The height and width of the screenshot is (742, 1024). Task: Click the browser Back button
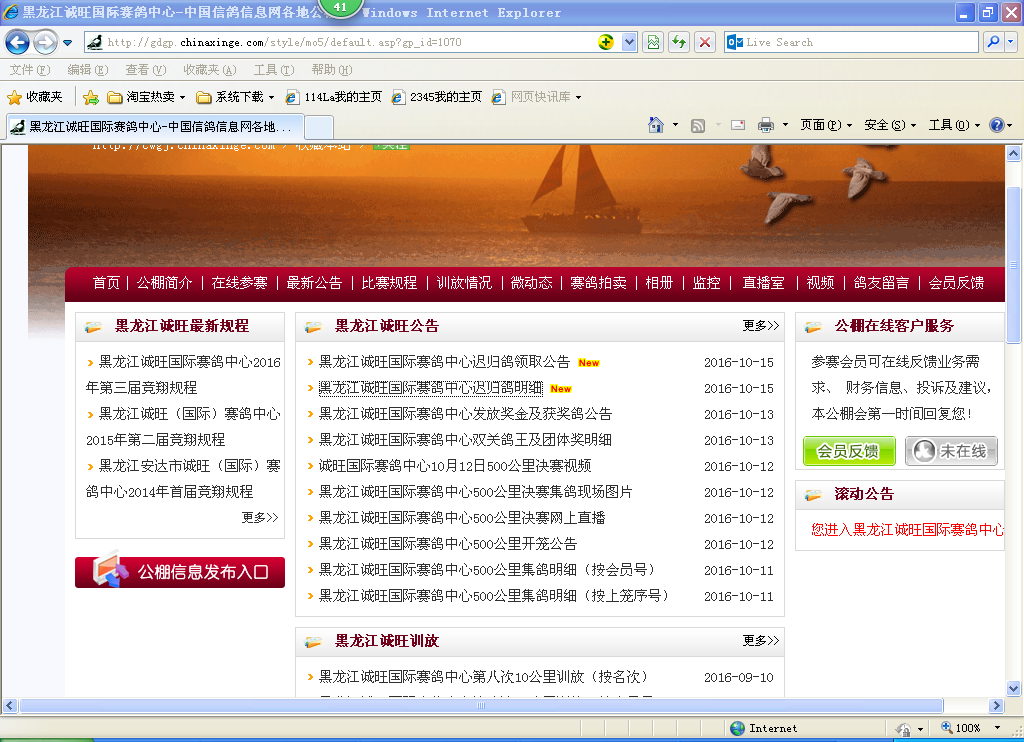pyautogui.click(x=17, y=43)
